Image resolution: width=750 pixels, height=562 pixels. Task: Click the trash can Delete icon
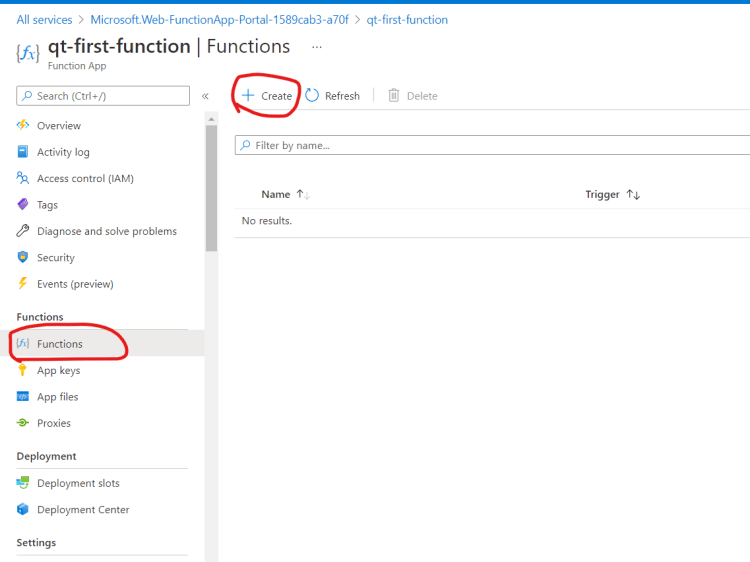coord(394,96)
